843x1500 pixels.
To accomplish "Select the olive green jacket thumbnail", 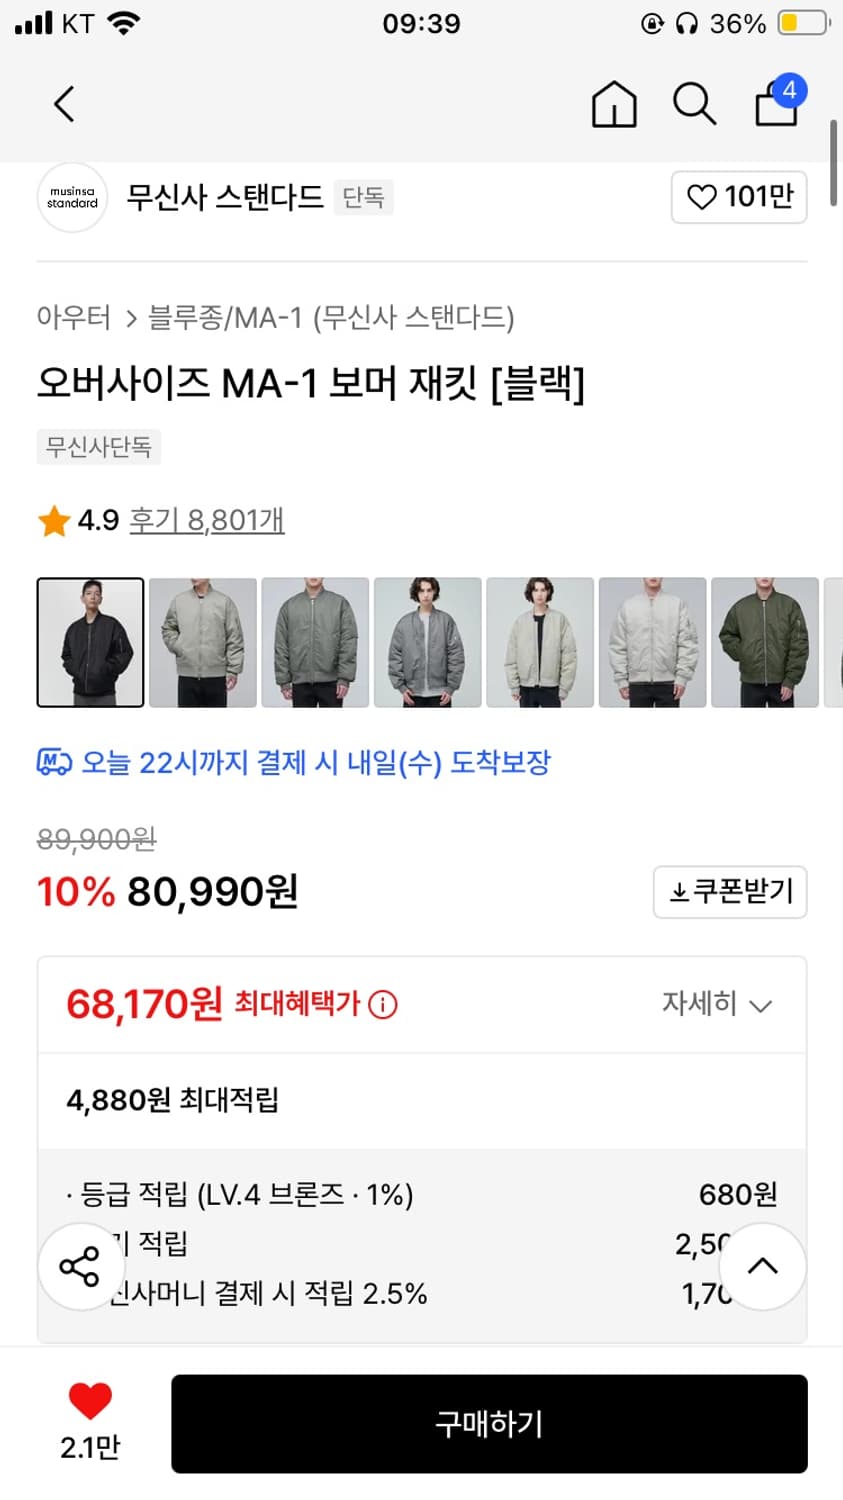I will pyautogui.click(x=765, y=641).
